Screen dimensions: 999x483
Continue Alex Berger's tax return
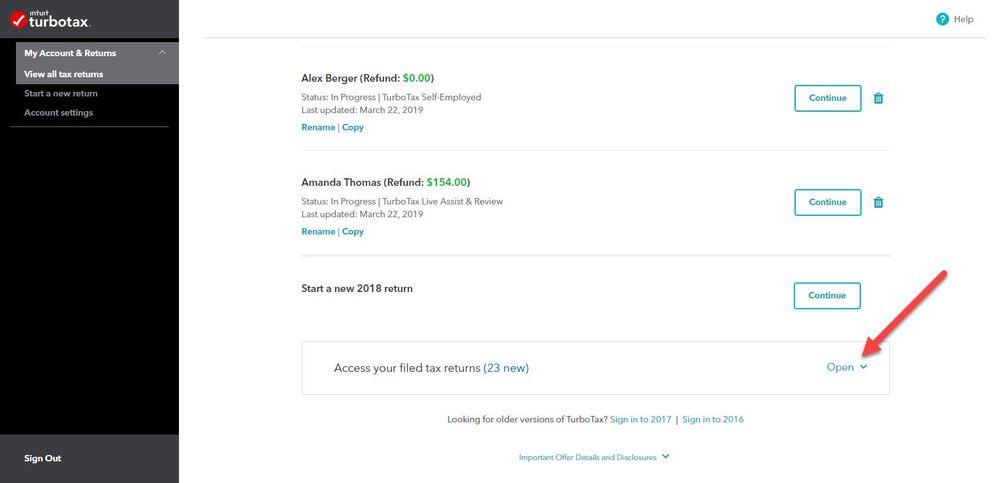pyautogui.click(x=828, y=98)
